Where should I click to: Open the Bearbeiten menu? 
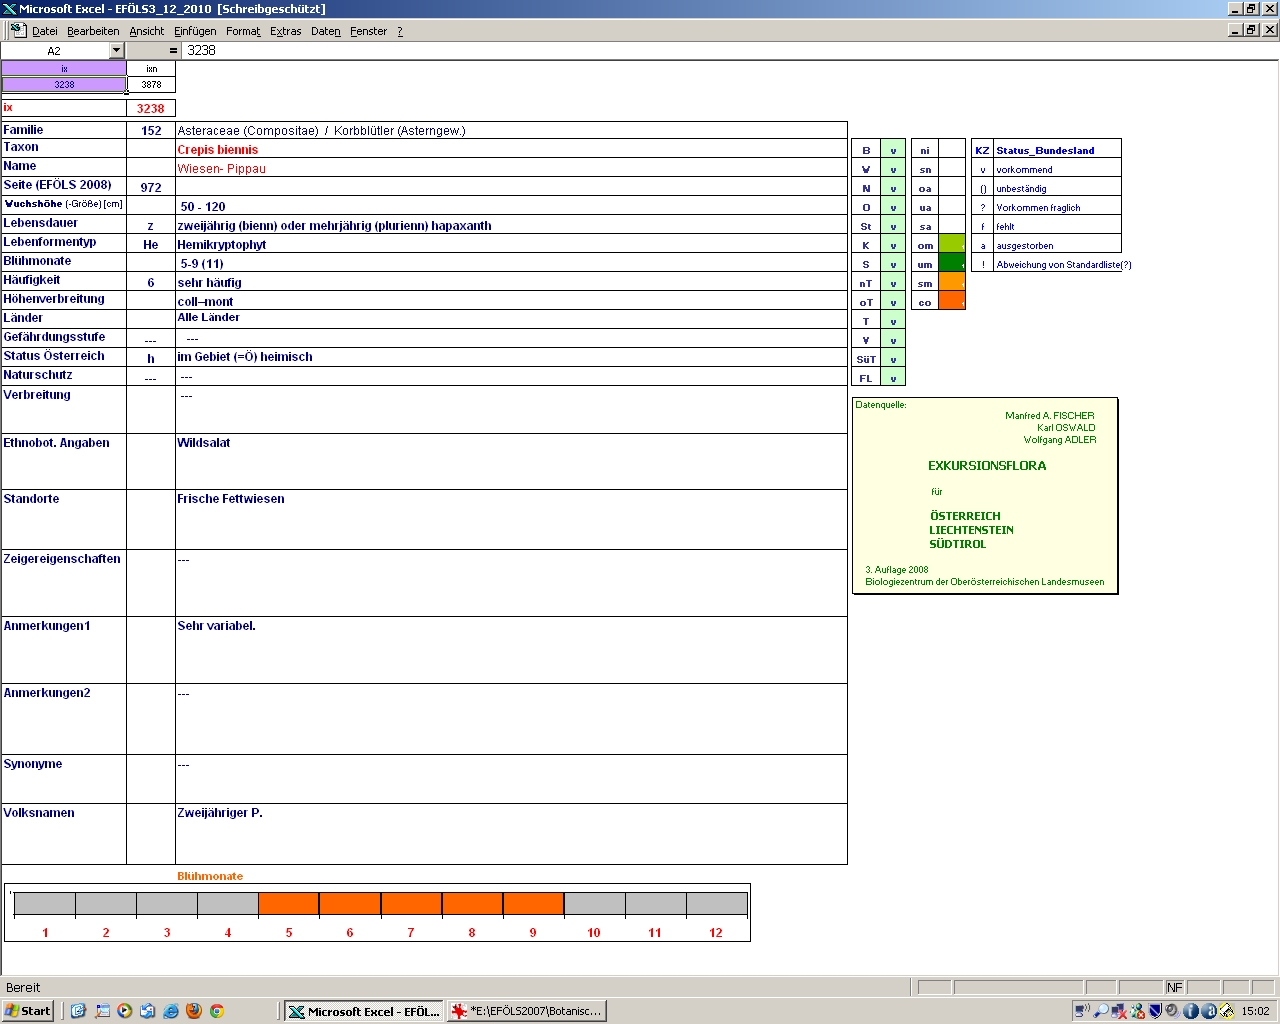click(x=93, y=31)
